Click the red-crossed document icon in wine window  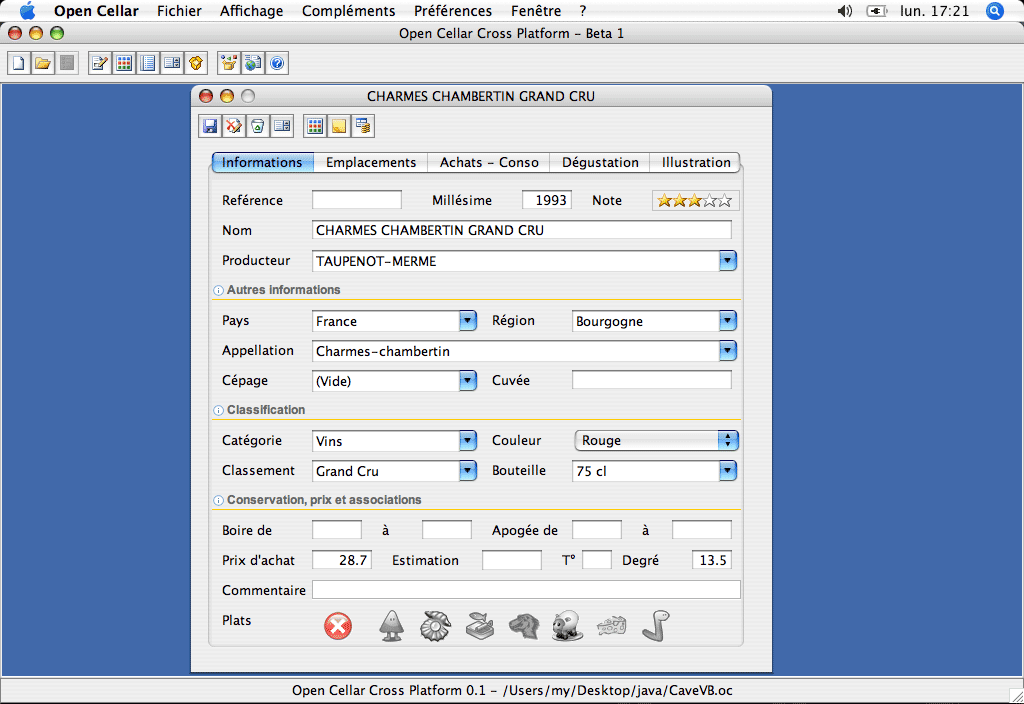pos(234,126)
